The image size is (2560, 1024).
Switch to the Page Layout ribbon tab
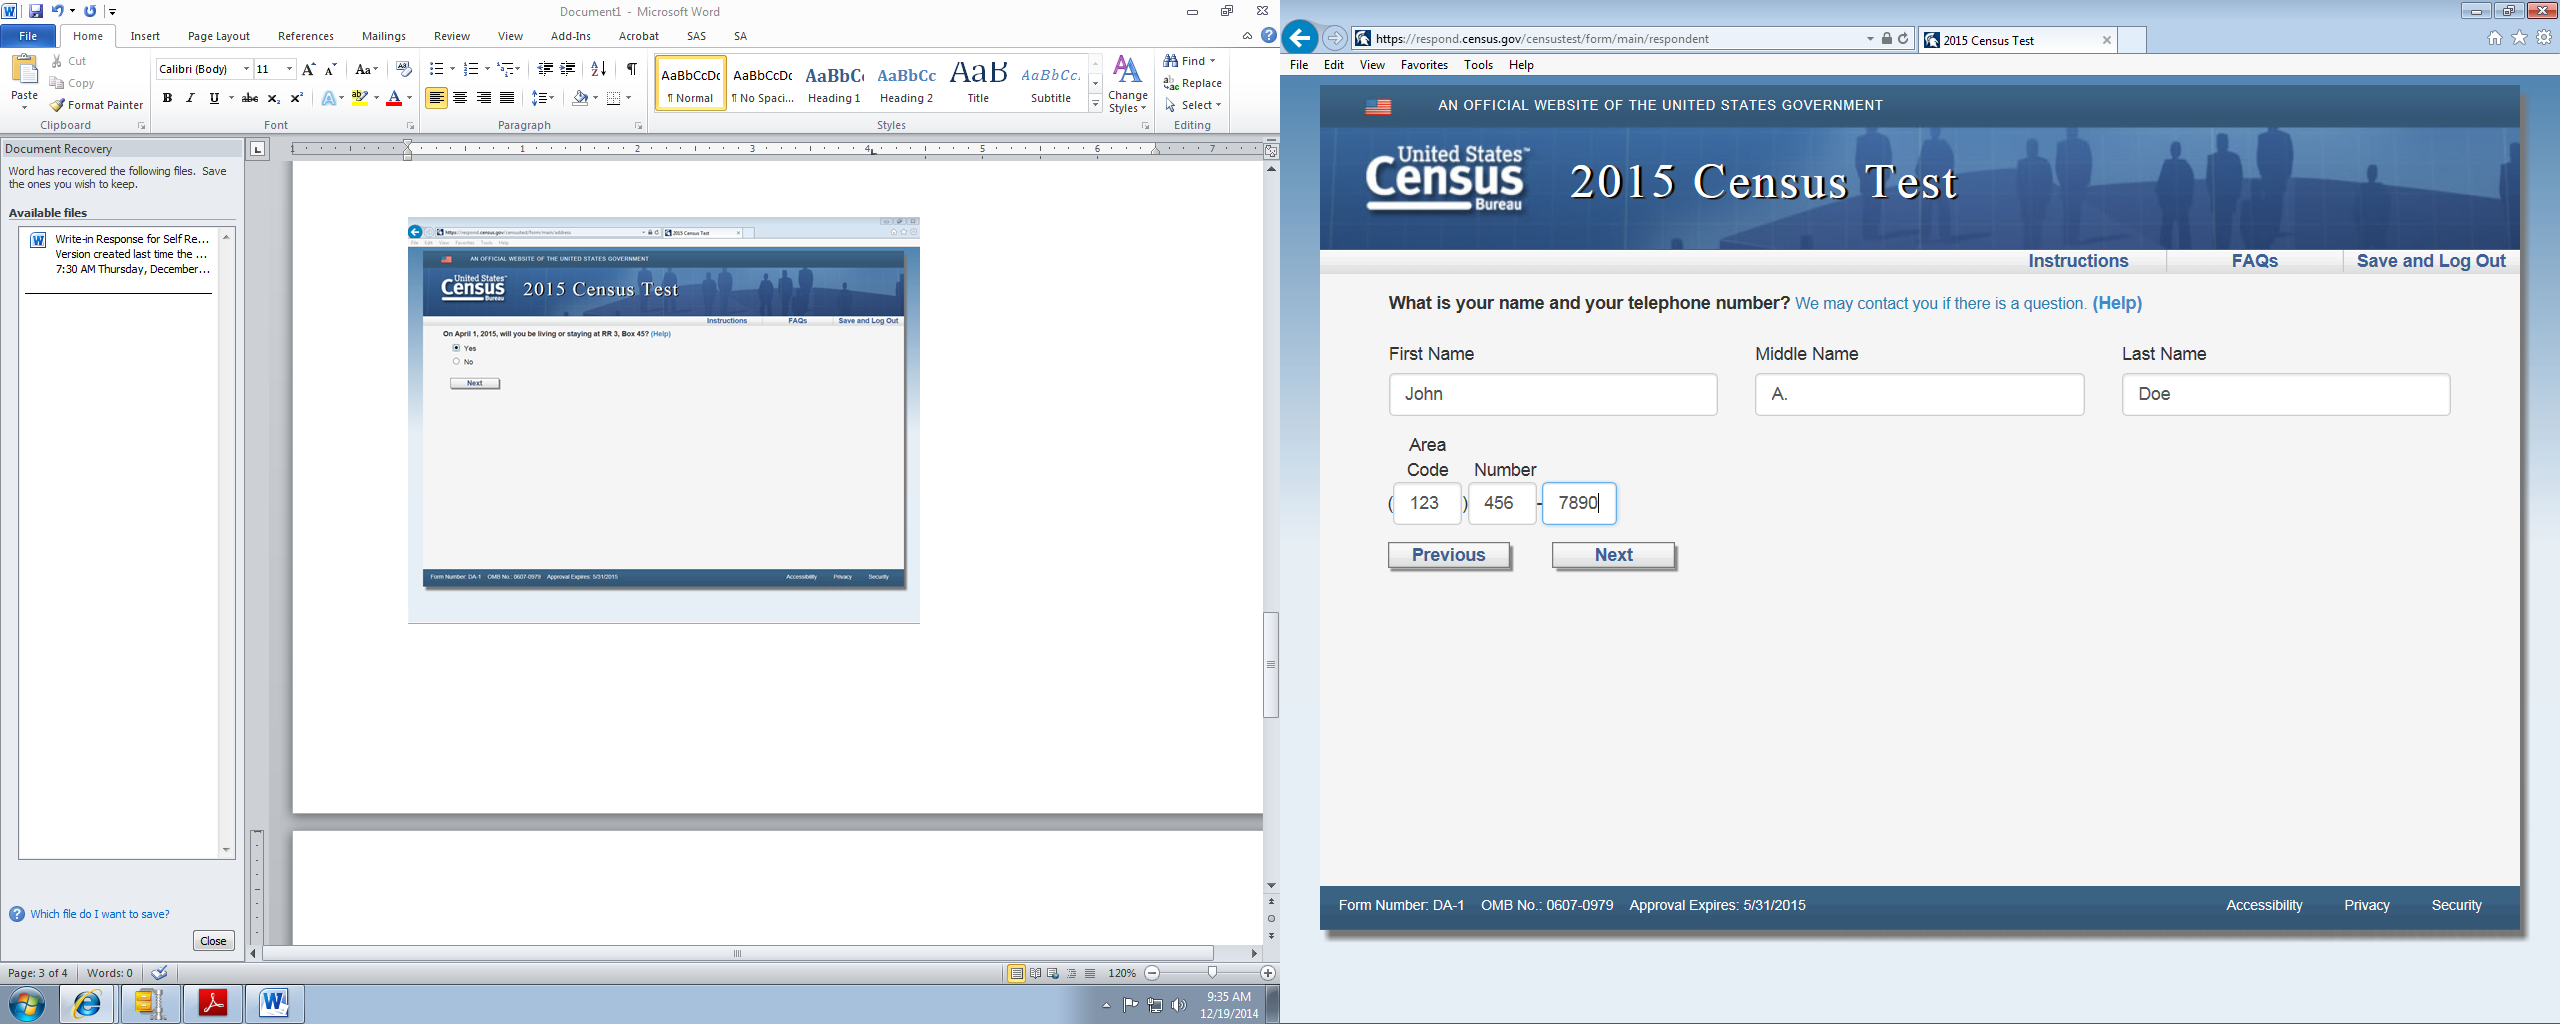pyautogui.click(x=219, y=36)
